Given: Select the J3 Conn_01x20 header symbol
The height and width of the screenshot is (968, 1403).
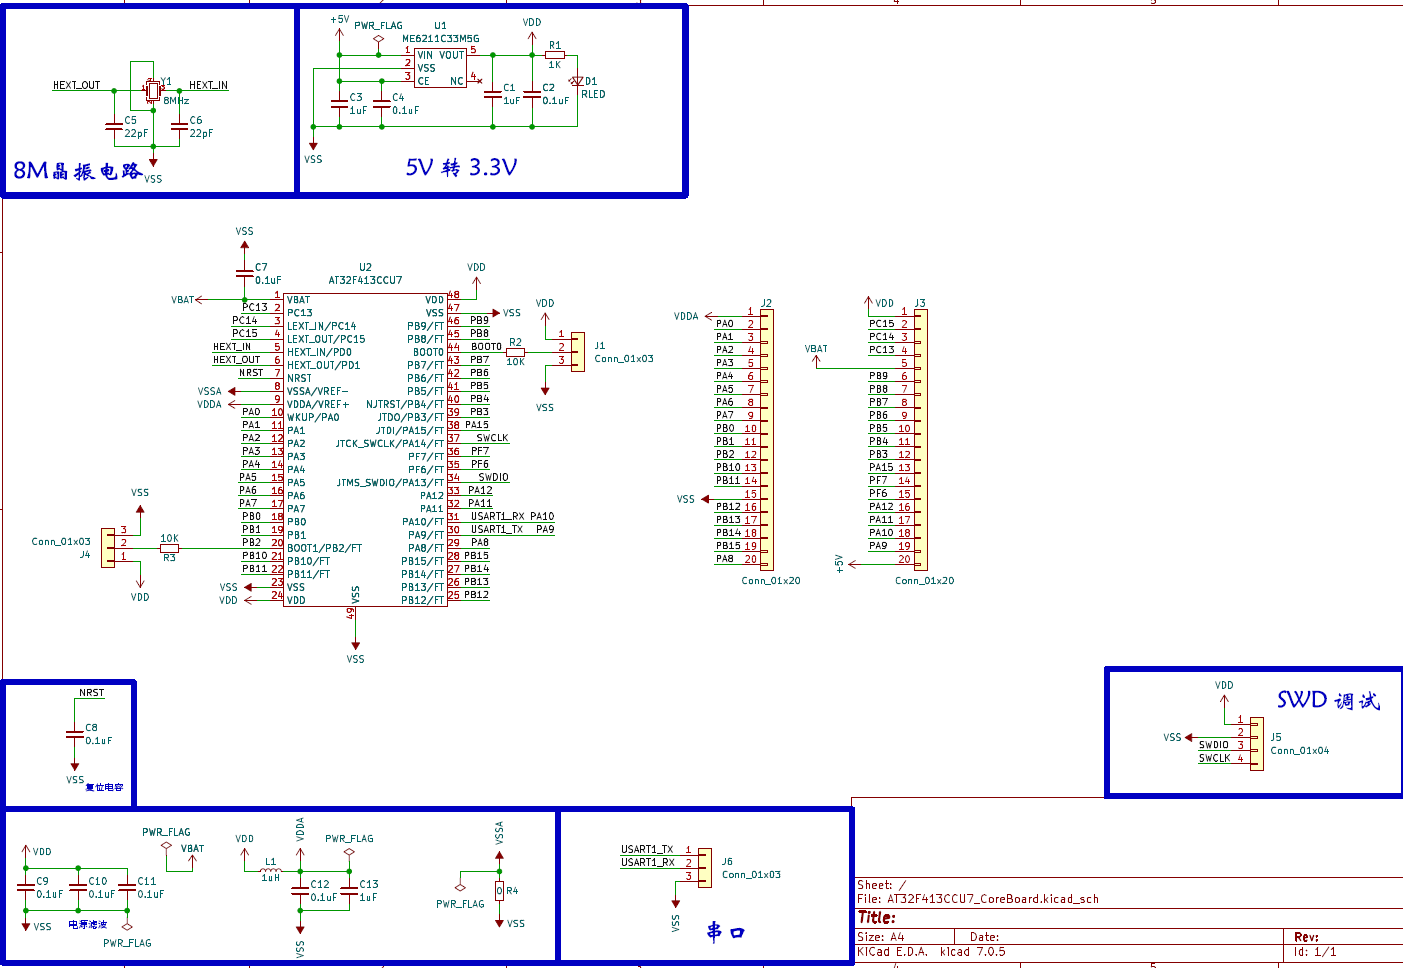Looking at the screenshot, I should [921, 440].
